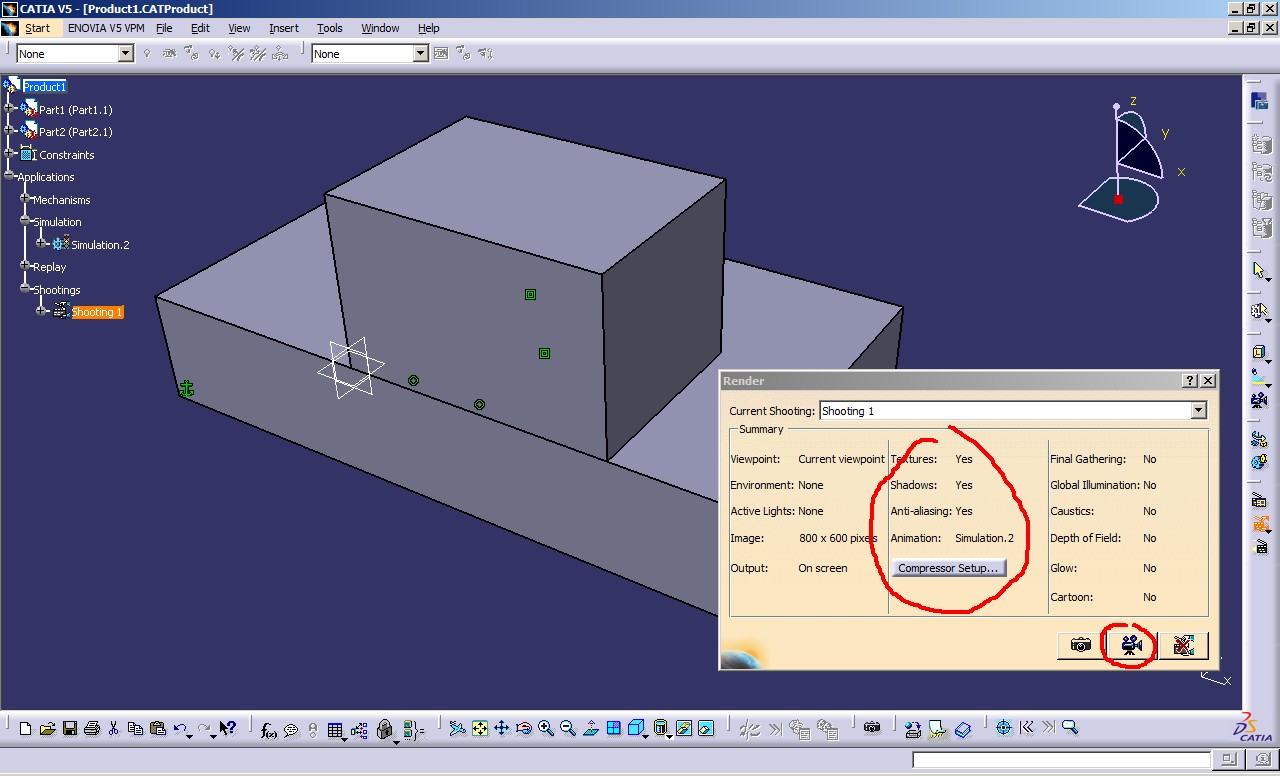Screen dimensions: 1280x776
Task: Expand the Simulation.2 tree node
Action: coord(41,244)
